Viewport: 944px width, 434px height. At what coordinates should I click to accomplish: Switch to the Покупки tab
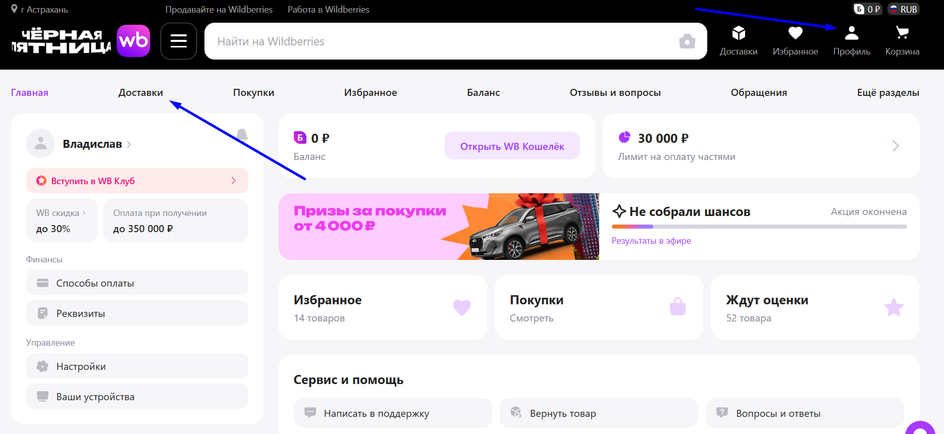pos(253,93)
